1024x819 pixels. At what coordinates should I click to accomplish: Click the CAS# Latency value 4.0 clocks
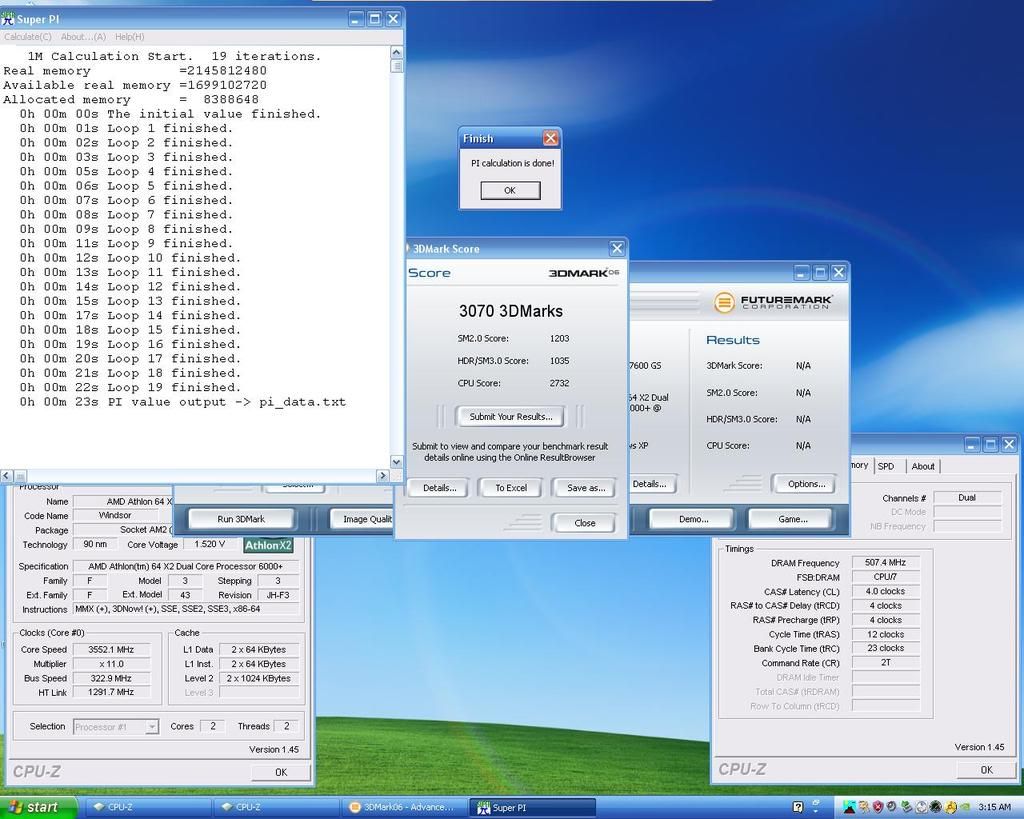(886, 591)
